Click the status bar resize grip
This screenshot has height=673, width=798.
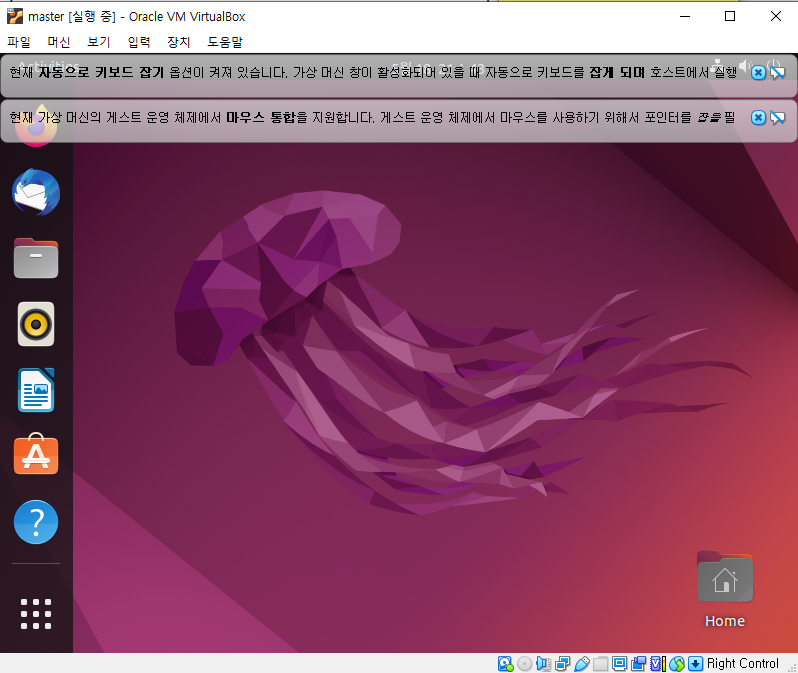tap(792, 668)
